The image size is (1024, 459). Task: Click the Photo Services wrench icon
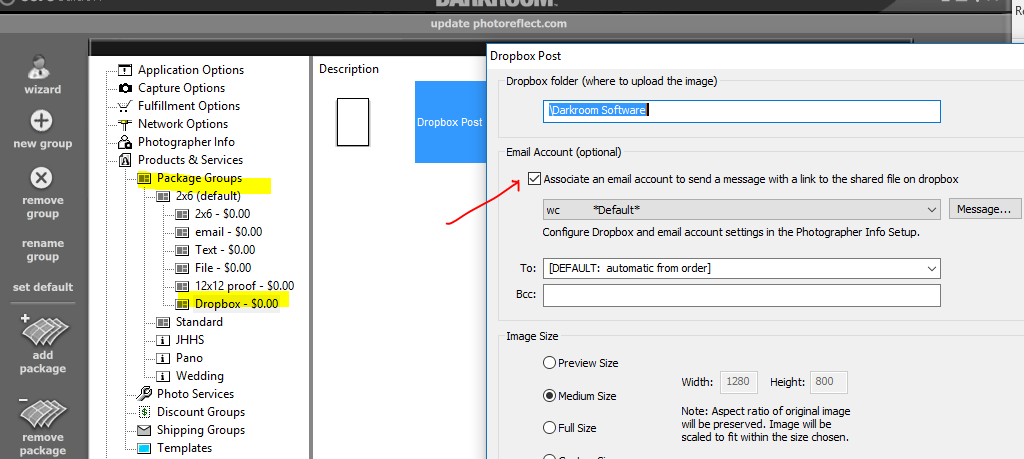point(144,394)
